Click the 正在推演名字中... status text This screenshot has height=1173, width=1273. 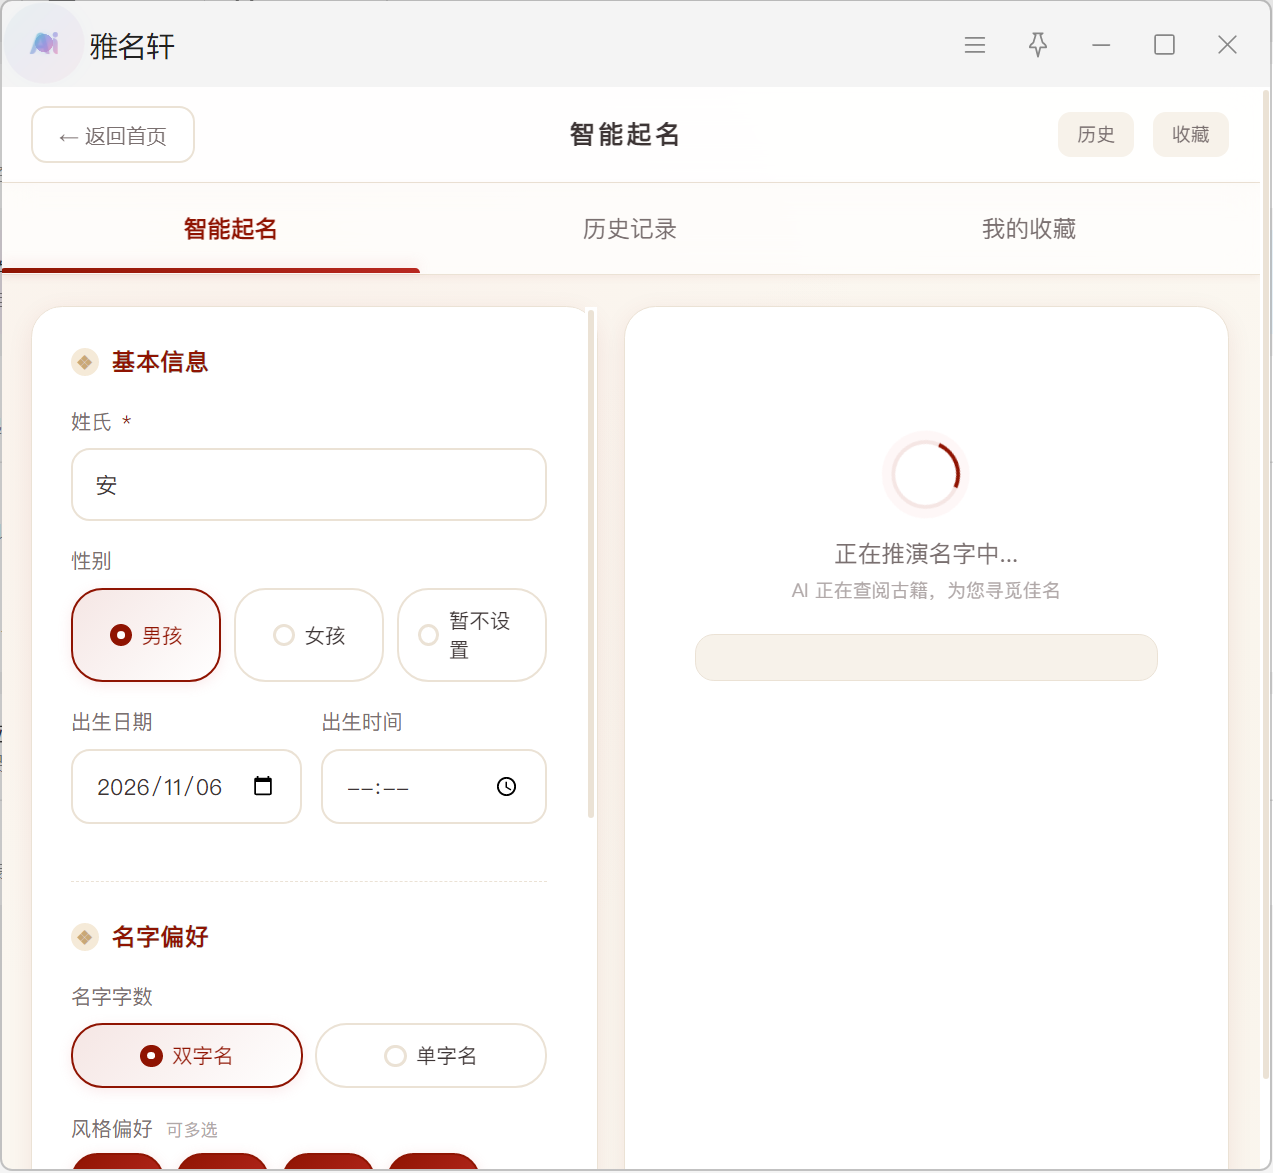926,554
